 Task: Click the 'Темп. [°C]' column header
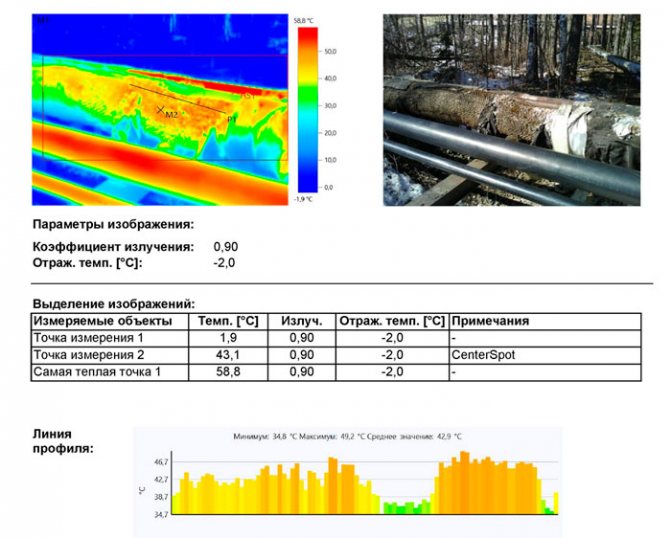click(x=228, y=321)
